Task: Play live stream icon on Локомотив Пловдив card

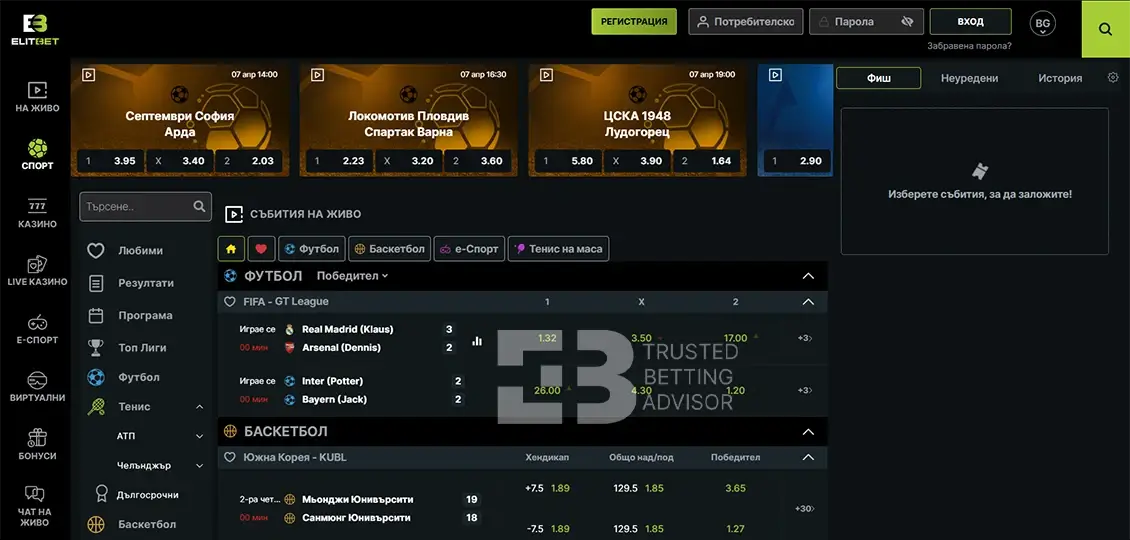Action: (x=317, y=74)
